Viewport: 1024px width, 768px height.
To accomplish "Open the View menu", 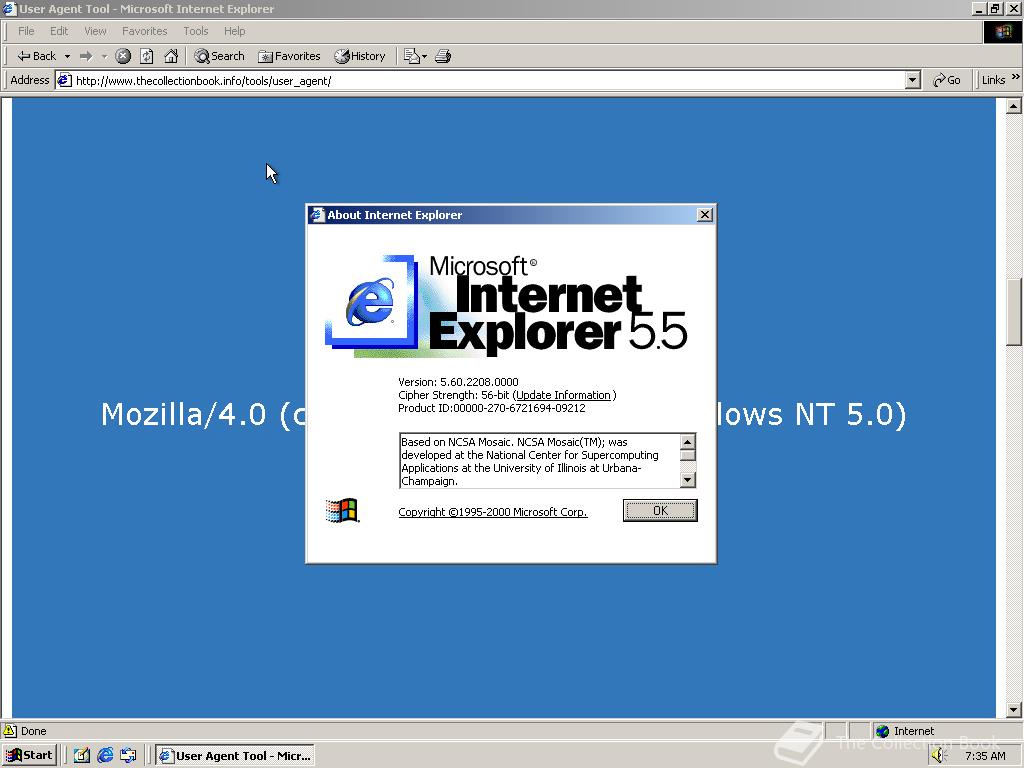I will coord(95,31).
